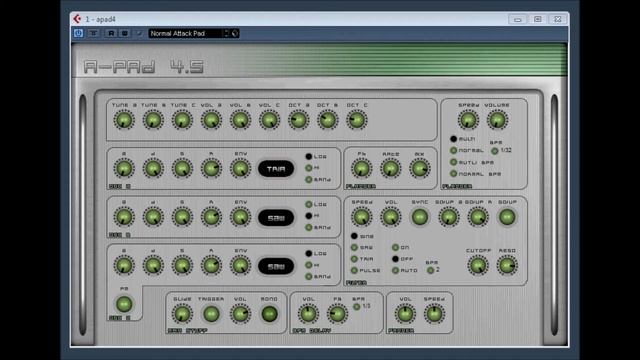Select the Normal flanger mode
640x360 pixels.
click(x=453, y=150)
